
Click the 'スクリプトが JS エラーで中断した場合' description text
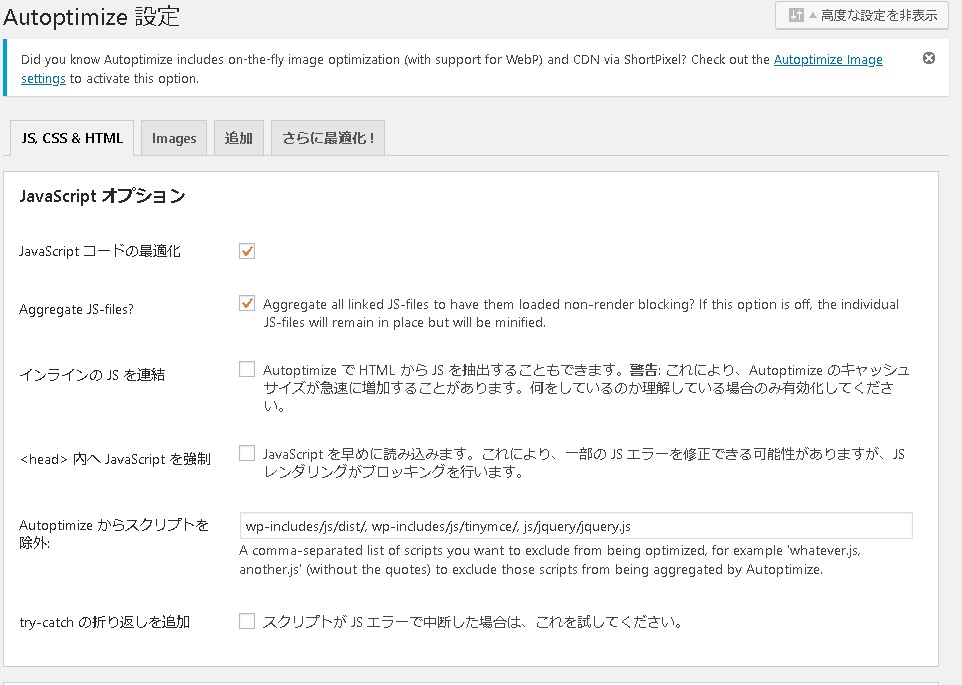pos(472,622)
